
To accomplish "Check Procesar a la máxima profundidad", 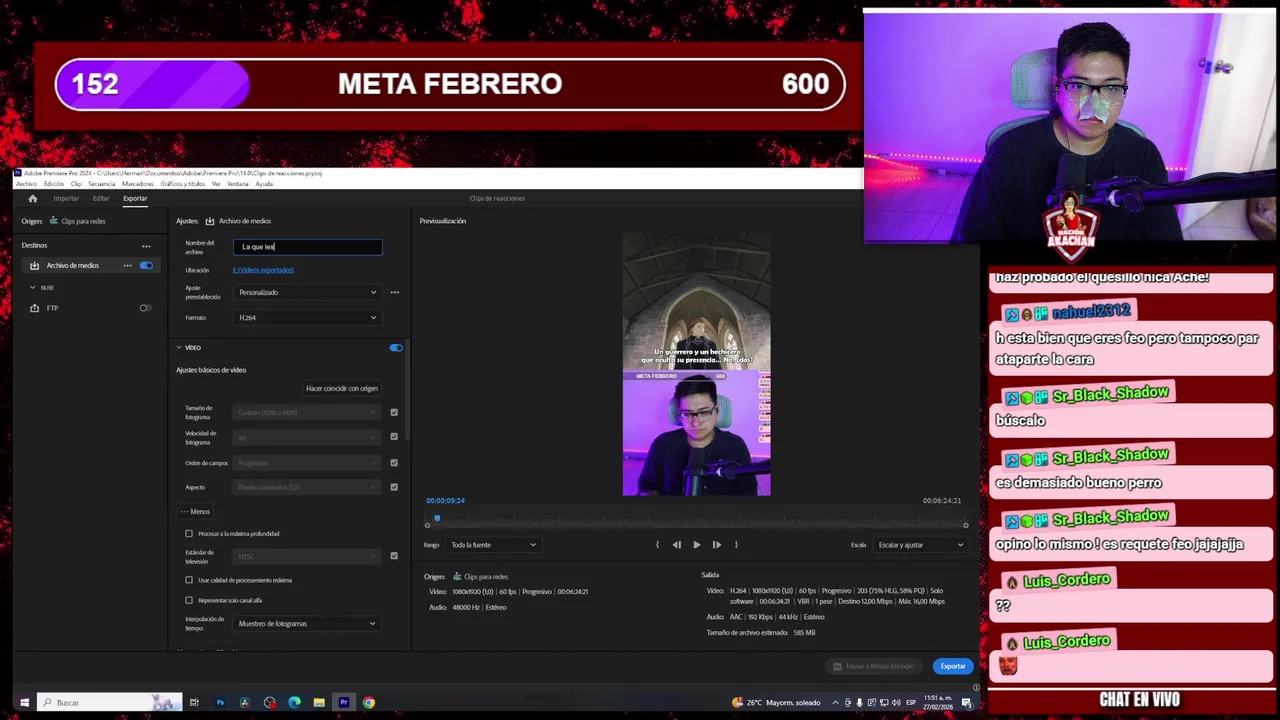I will [x=189, y=534].
